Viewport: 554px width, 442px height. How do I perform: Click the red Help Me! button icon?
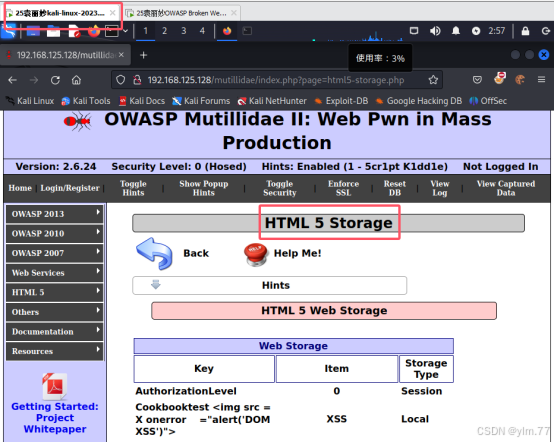(x=255, y=254)
